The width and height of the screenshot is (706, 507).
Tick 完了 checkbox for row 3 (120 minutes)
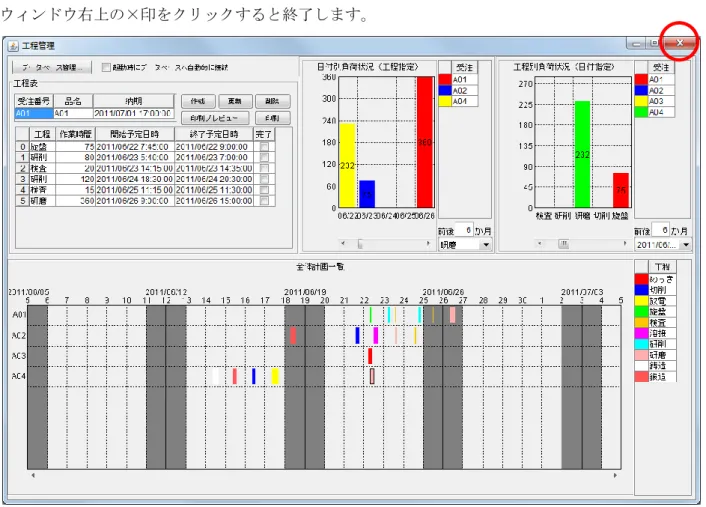pyautogui.click(x=264, y=179)
